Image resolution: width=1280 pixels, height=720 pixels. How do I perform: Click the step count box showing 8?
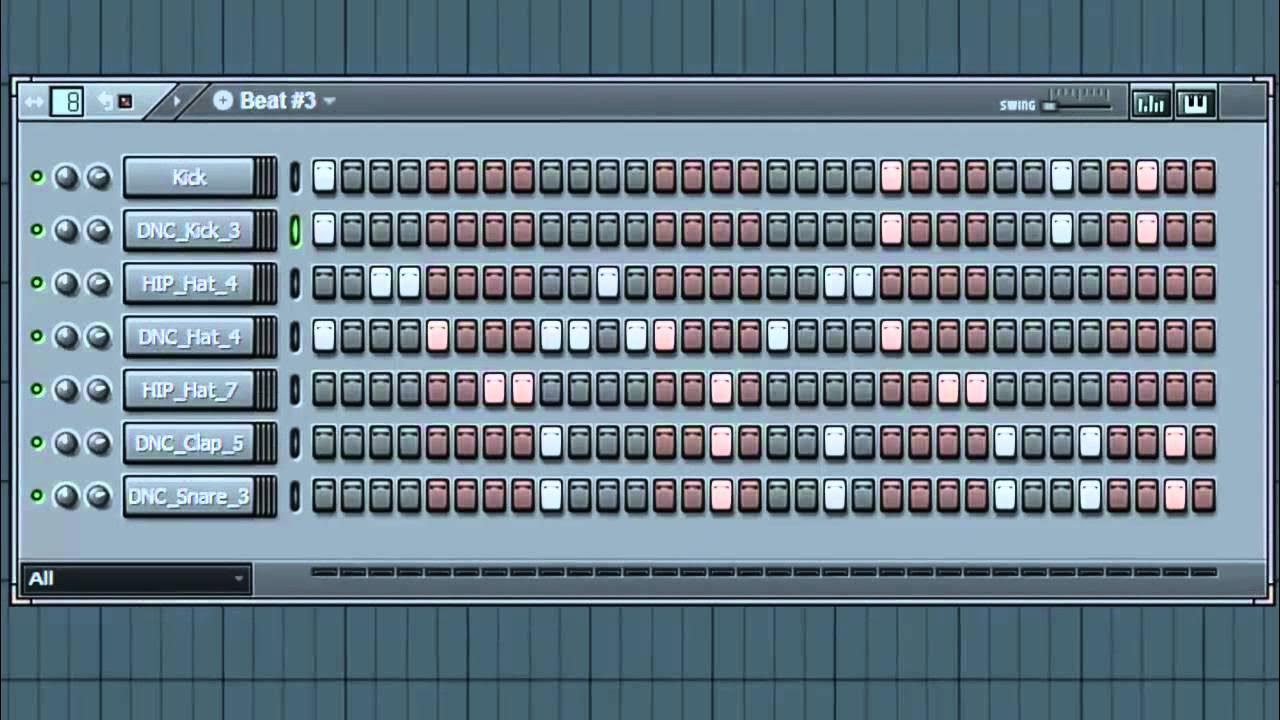coord(67,101)
